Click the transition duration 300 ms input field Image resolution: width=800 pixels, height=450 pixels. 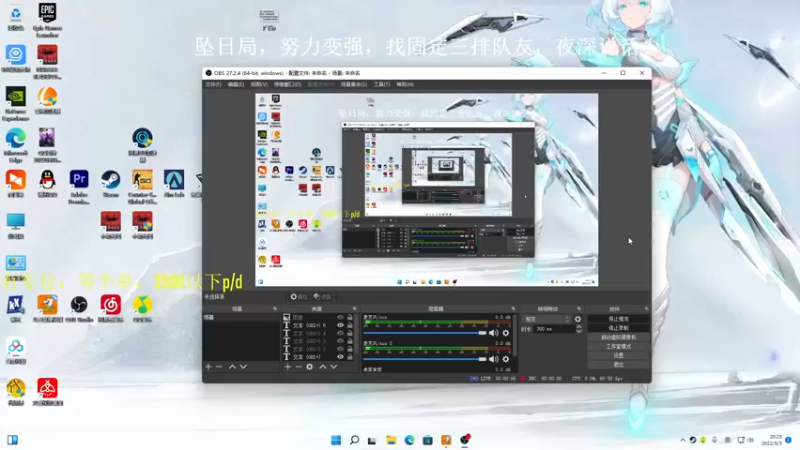click(554, 330)
